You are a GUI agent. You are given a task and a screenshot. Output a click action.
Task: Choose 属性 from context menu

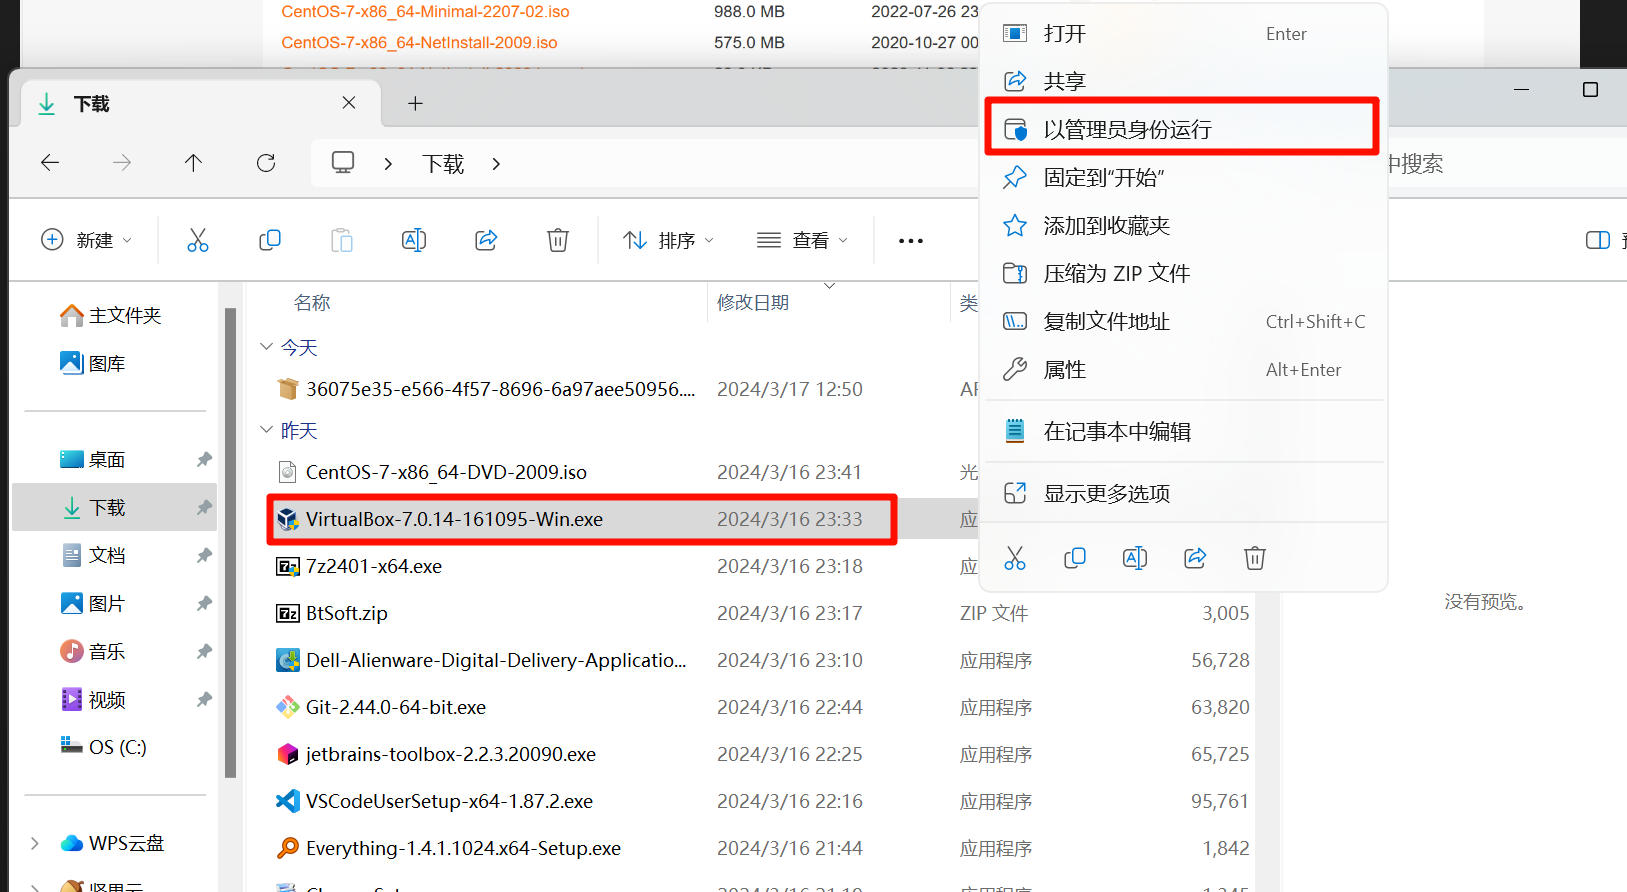point(1186,370)
